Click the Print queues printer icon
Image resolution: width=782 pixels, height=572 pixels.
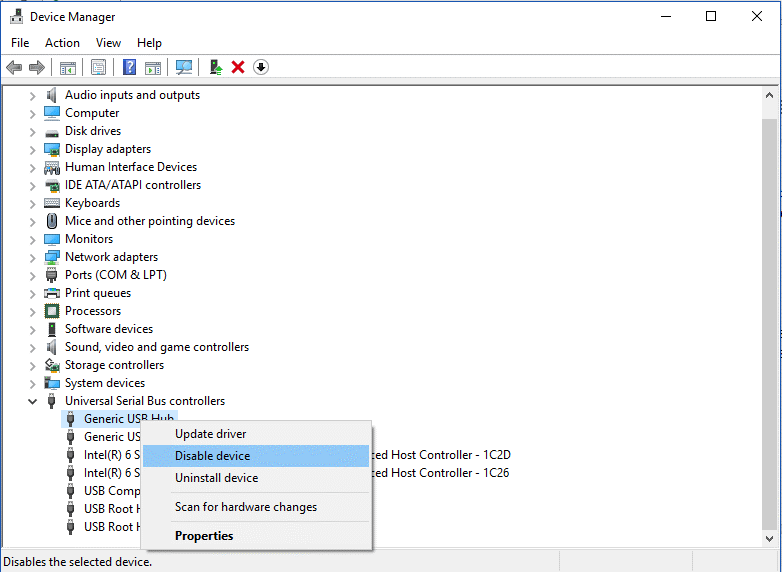pyautogui.click(x=52, y=293)
